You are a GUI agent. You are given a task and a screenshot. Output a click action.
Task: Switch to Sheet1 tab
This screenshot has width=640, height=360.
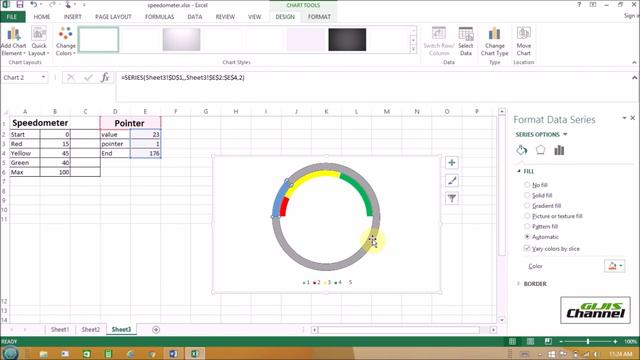[60, 329]
